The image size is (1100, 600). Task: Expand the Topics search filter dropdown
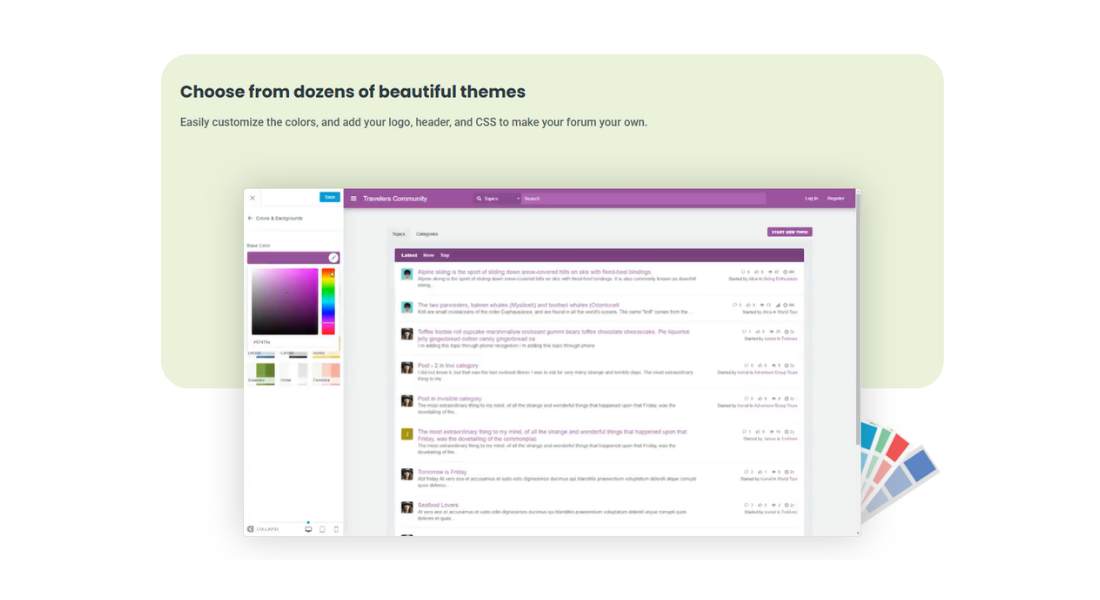coord(518,198)
